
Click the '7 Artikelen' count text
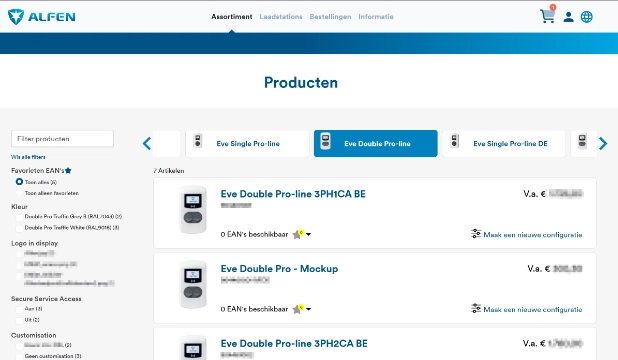(x=169, y=171)
